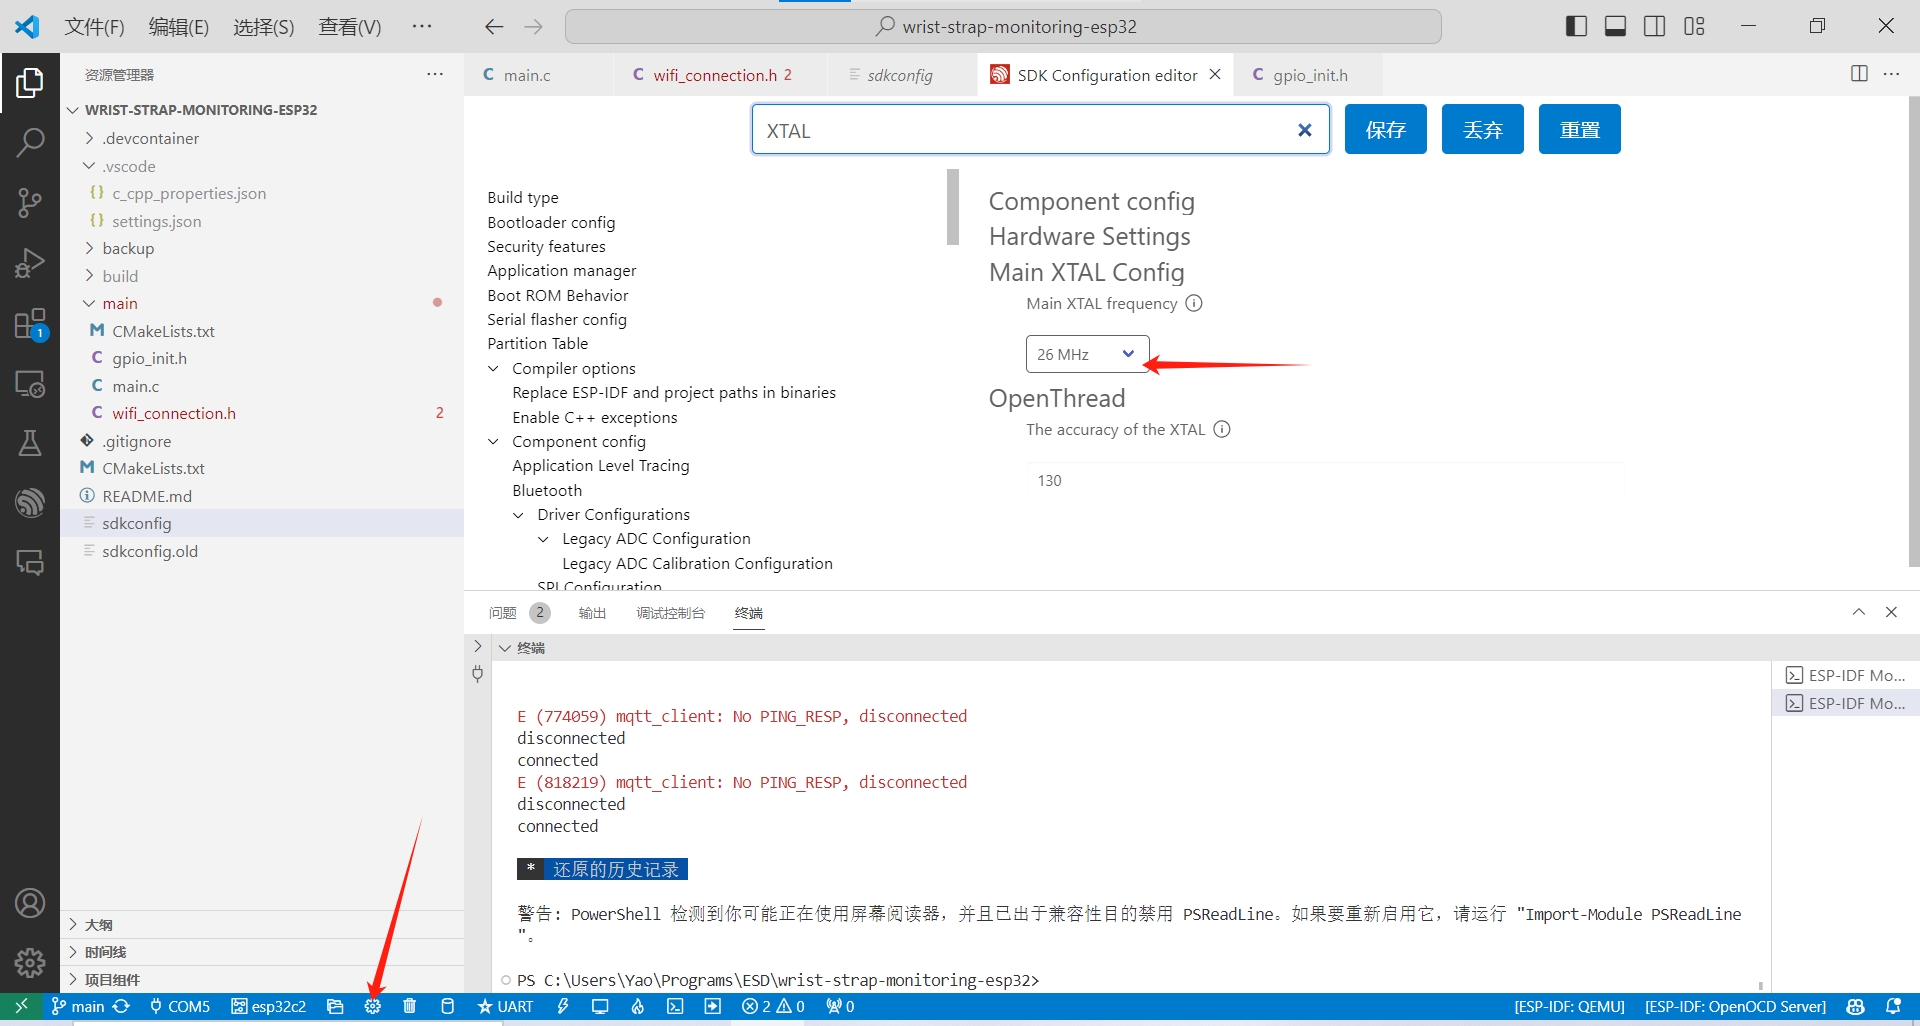
Task: Collapse the Legacy ADC Configuration node
Action: pyautogui.click(x=543, y=539)
